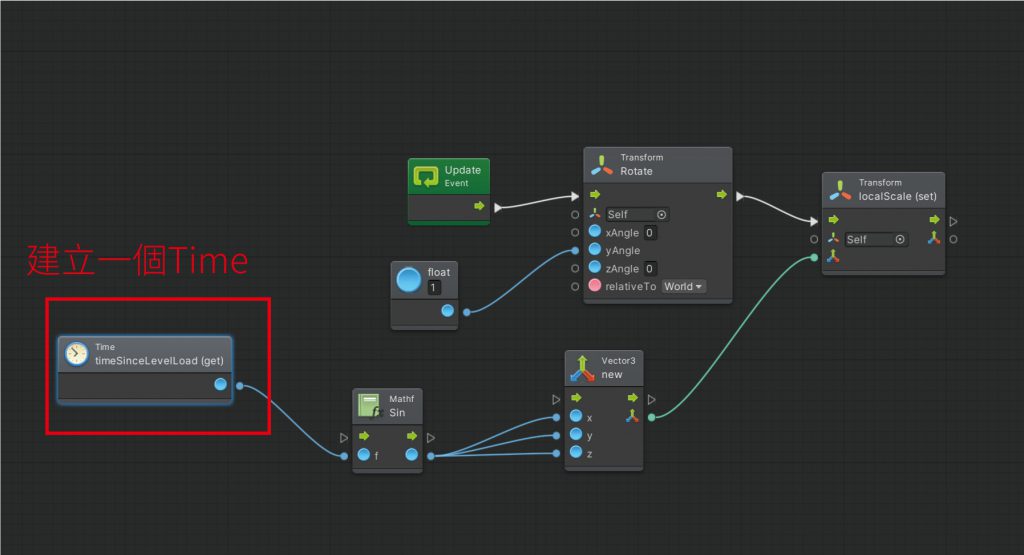The height and width of the screenshot is (555, 1024).
Task: Click the green Update event icon
Action: click(425, 176)
